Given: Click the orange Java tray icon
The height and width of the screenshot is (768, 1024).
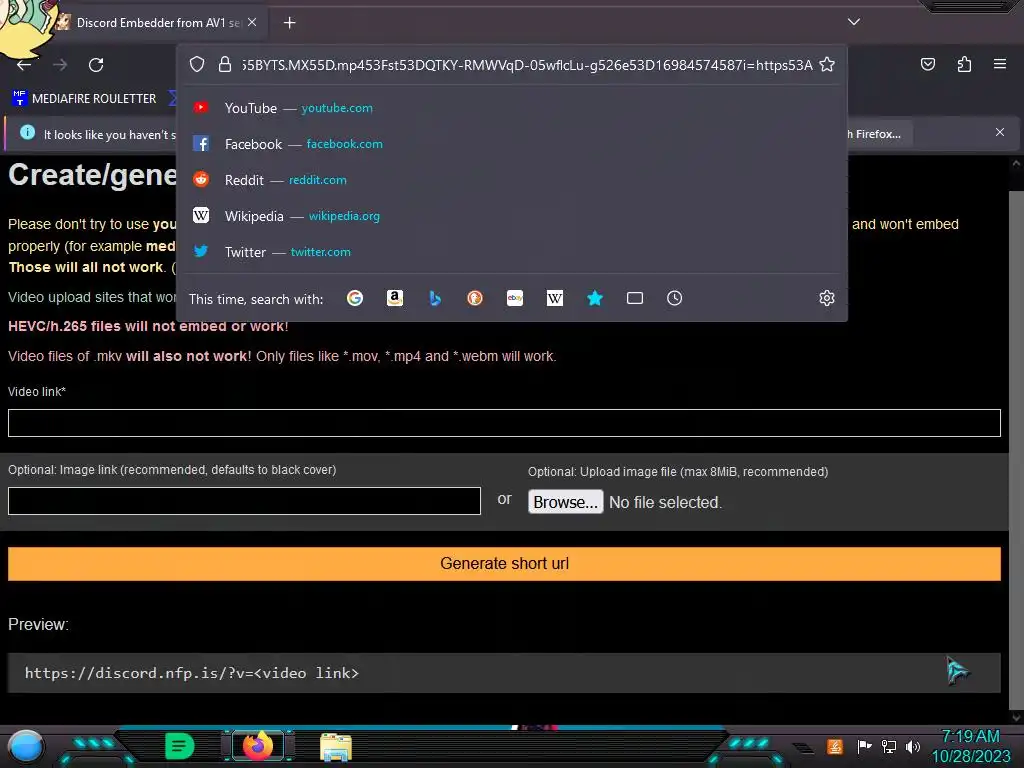Looking at the screenshot, I should (835, 746).
